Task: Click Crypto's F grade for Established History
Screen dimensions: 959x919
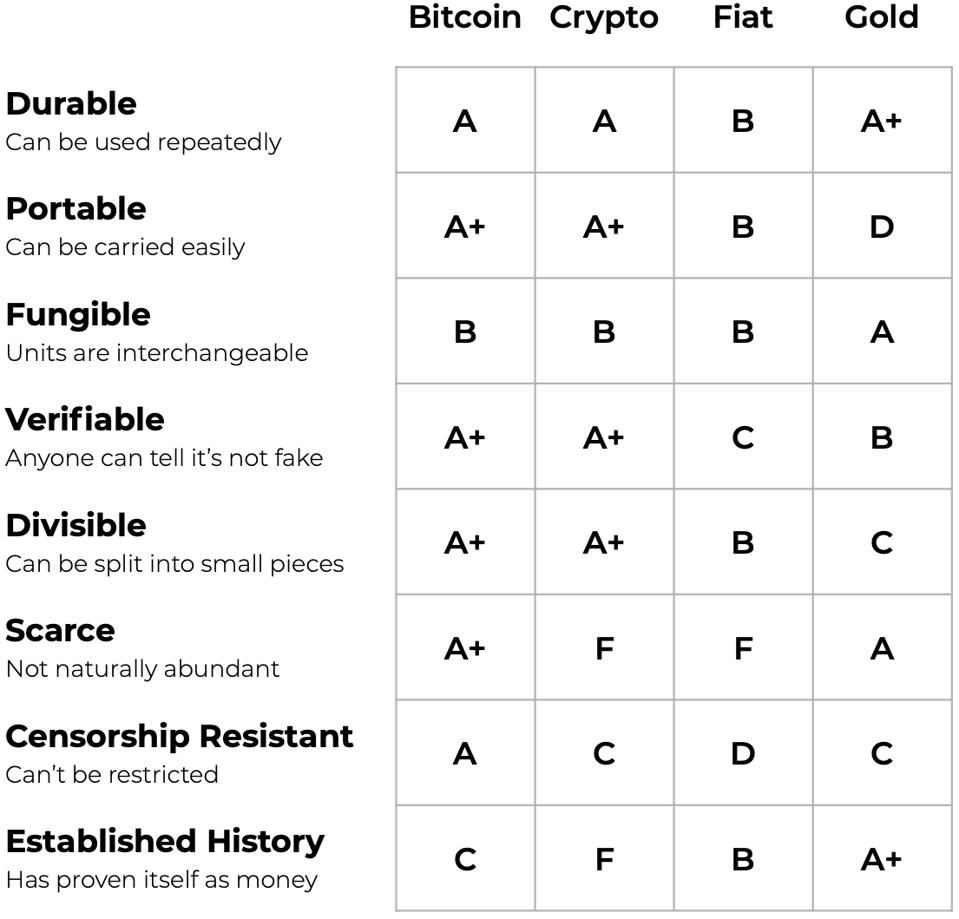Action: tap(604, 860)
